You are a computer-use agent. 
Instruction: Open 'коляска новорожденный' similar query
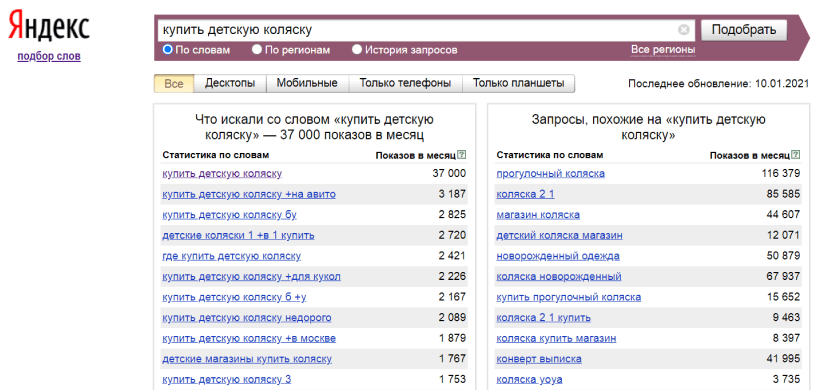tap(559, 276)
